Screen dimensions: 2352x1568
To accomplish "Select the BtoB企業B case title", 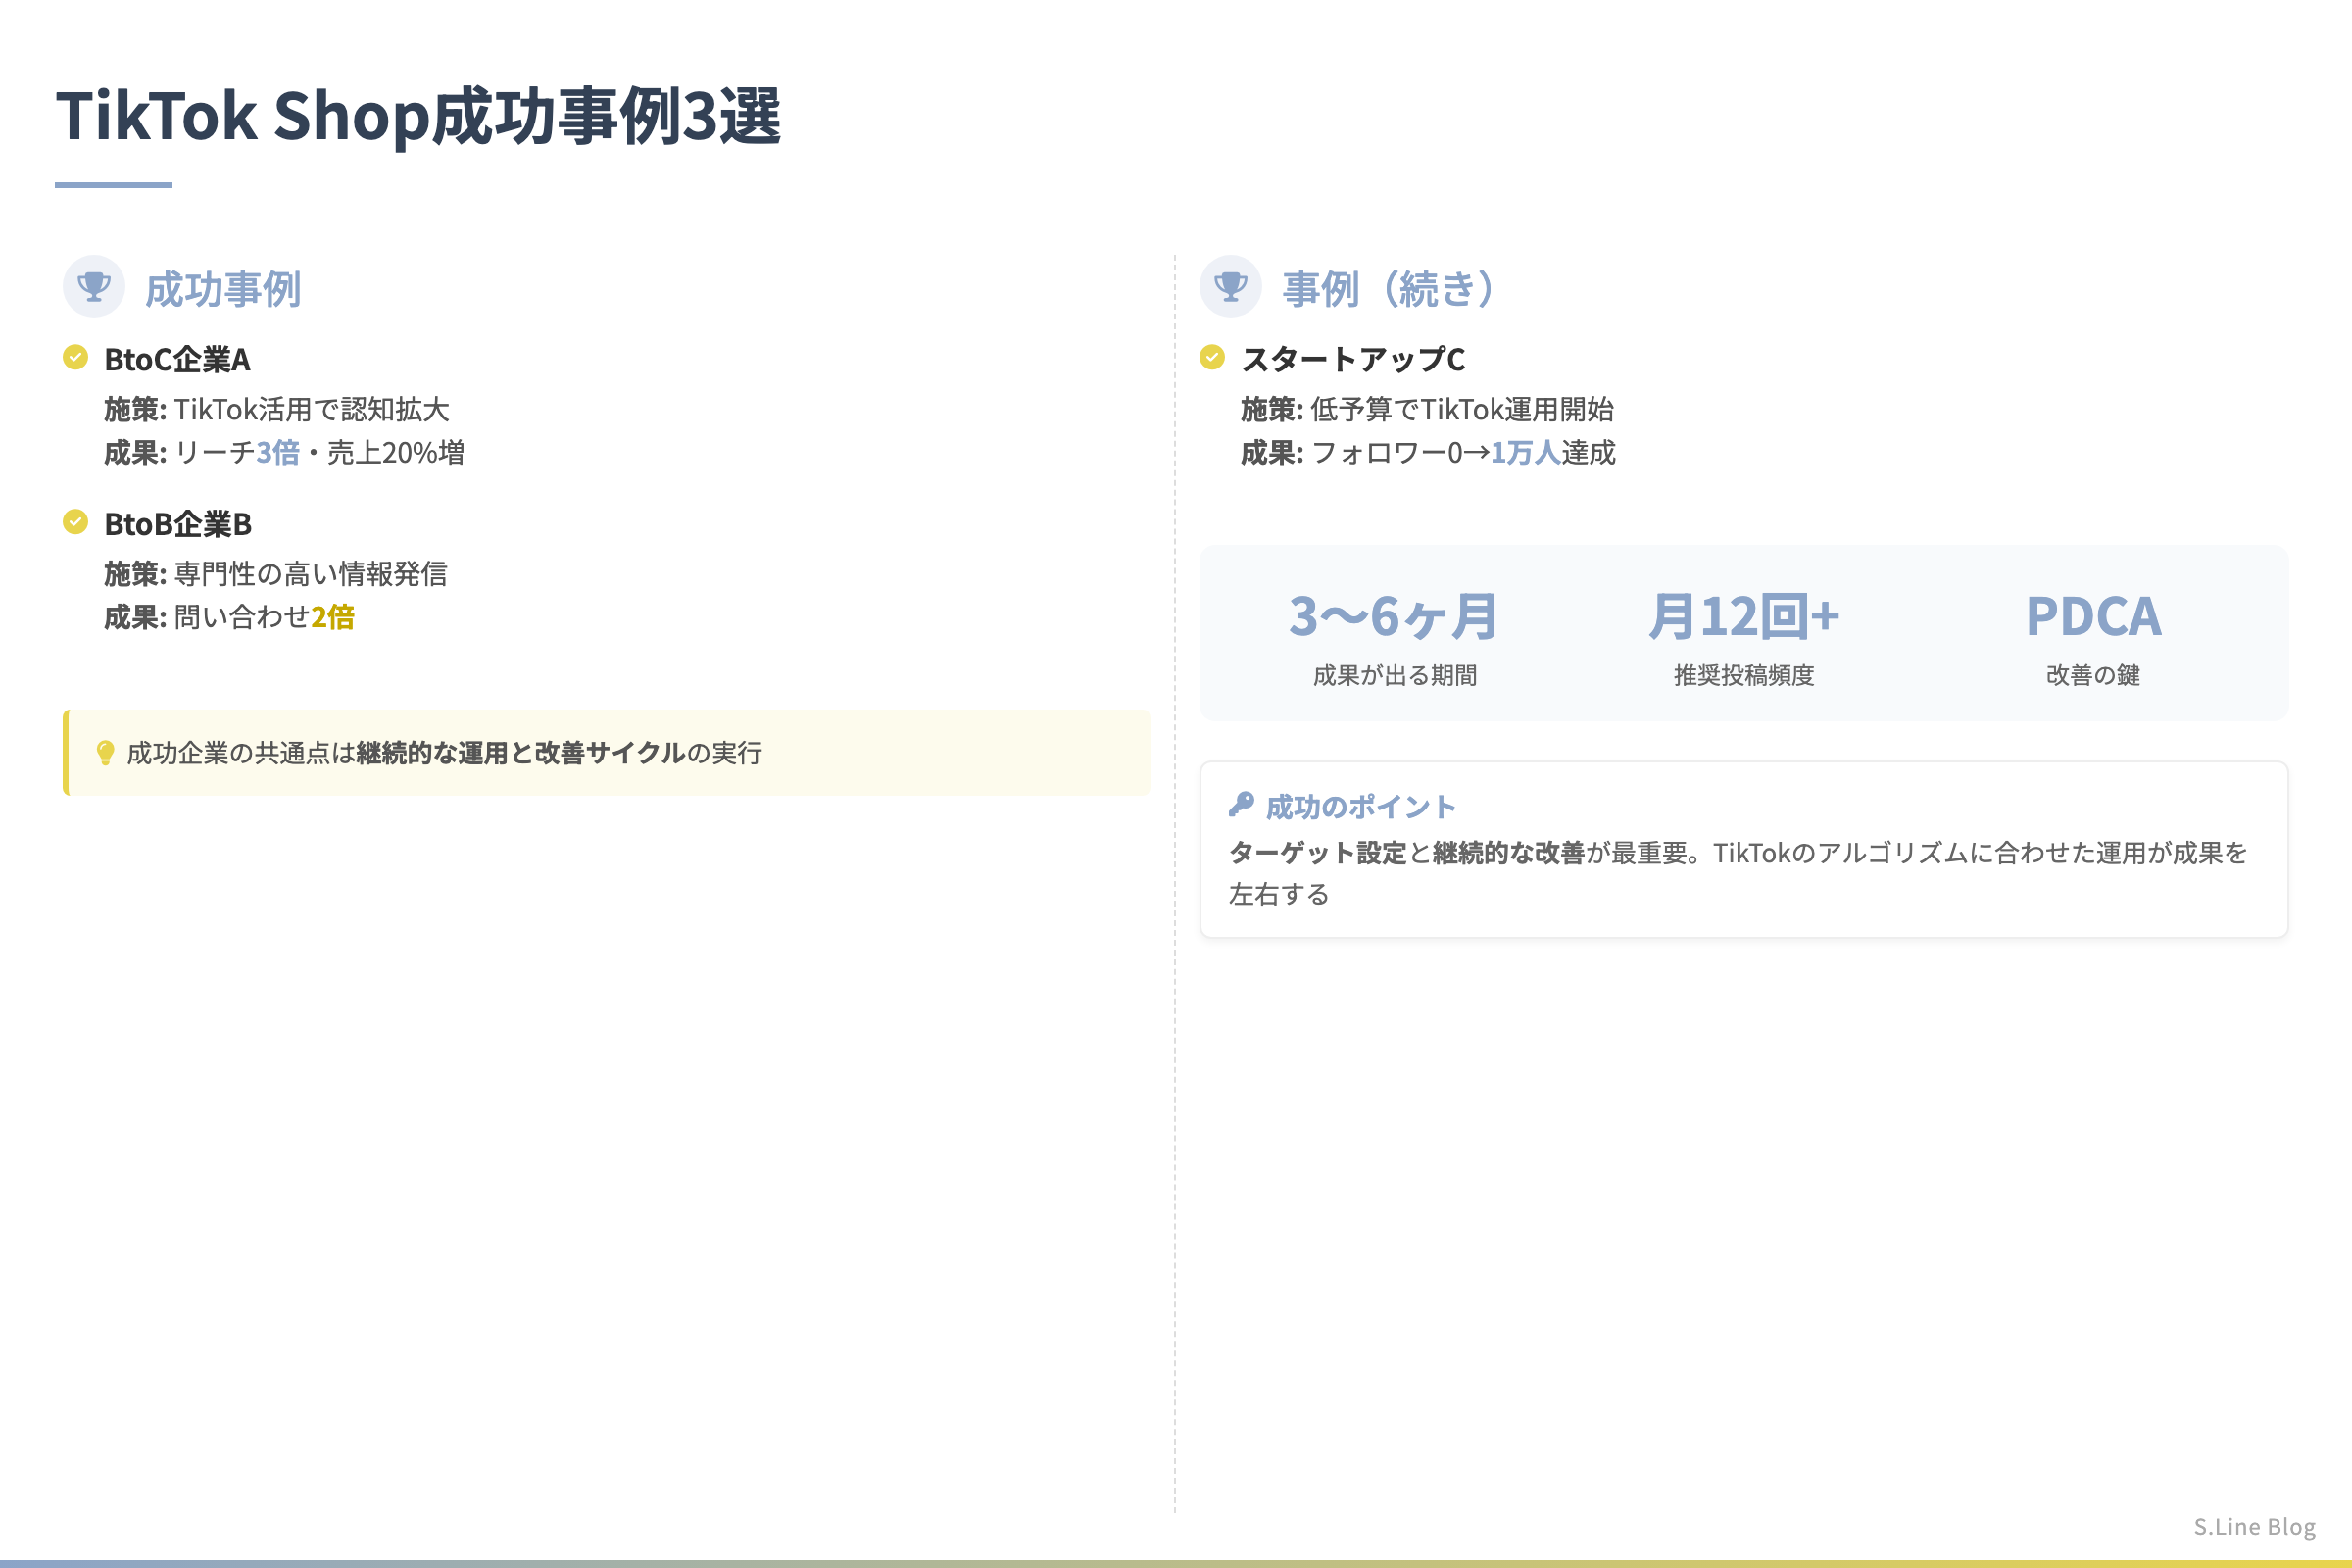I will pyautogui.click(x=178, y=523).
